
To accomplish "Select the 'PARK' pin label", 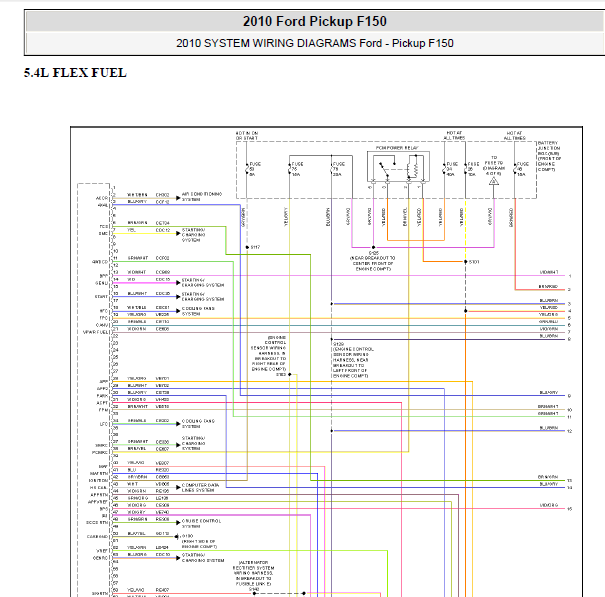I will click(x=102, y=396).
